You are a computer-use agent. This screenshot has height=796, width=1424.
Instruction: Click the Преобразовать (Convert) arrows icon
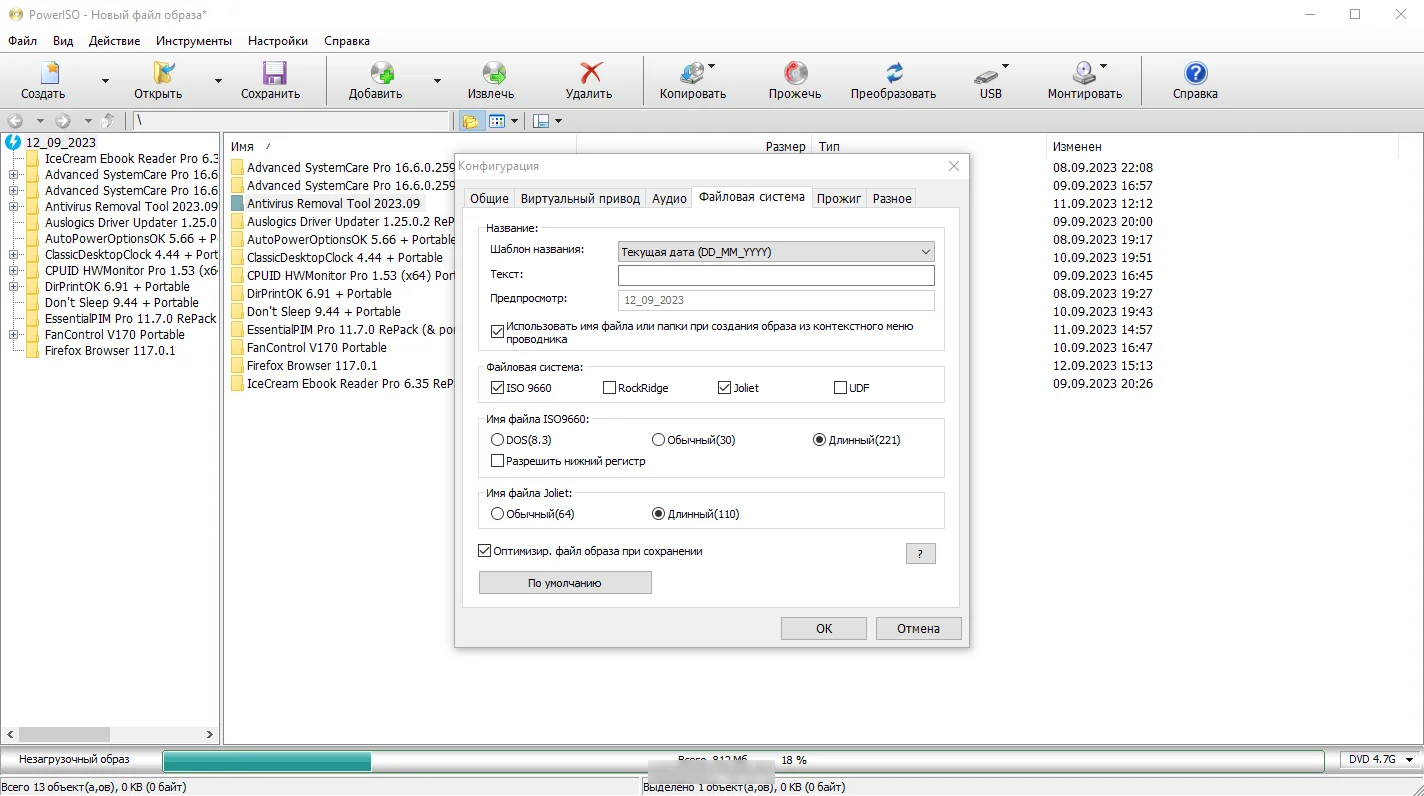(894, 73)
